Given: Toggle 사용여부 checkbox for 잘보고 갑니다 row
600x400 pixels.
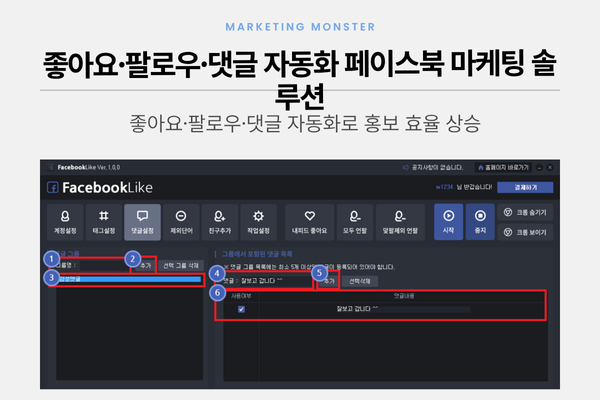Looking at the screenshot, I should 241,309.
